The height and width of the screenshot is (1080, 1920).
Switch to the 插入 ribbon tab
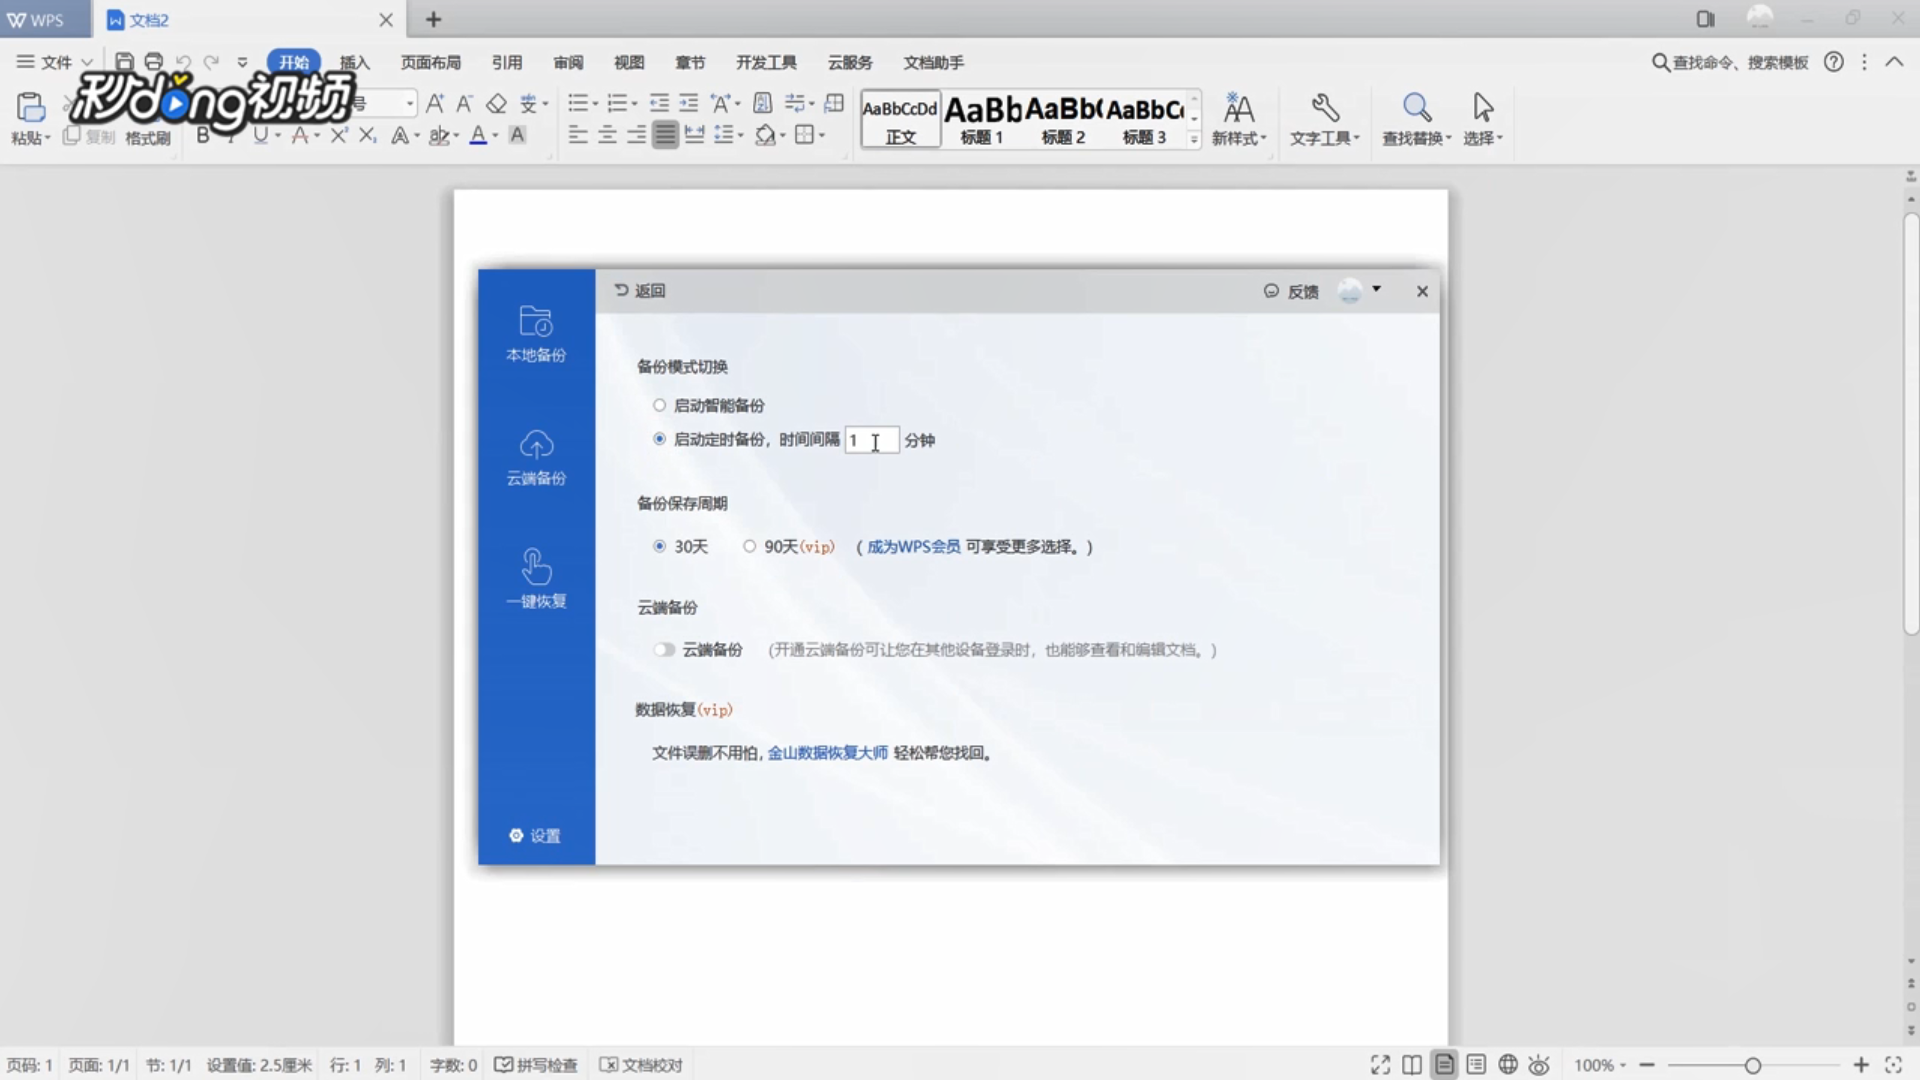pos(354,63)
